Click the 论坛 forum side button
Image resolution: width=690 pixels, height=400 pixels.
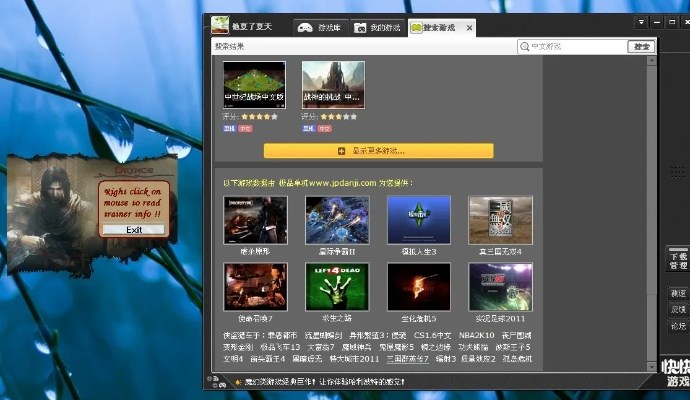tap(678, 326)
